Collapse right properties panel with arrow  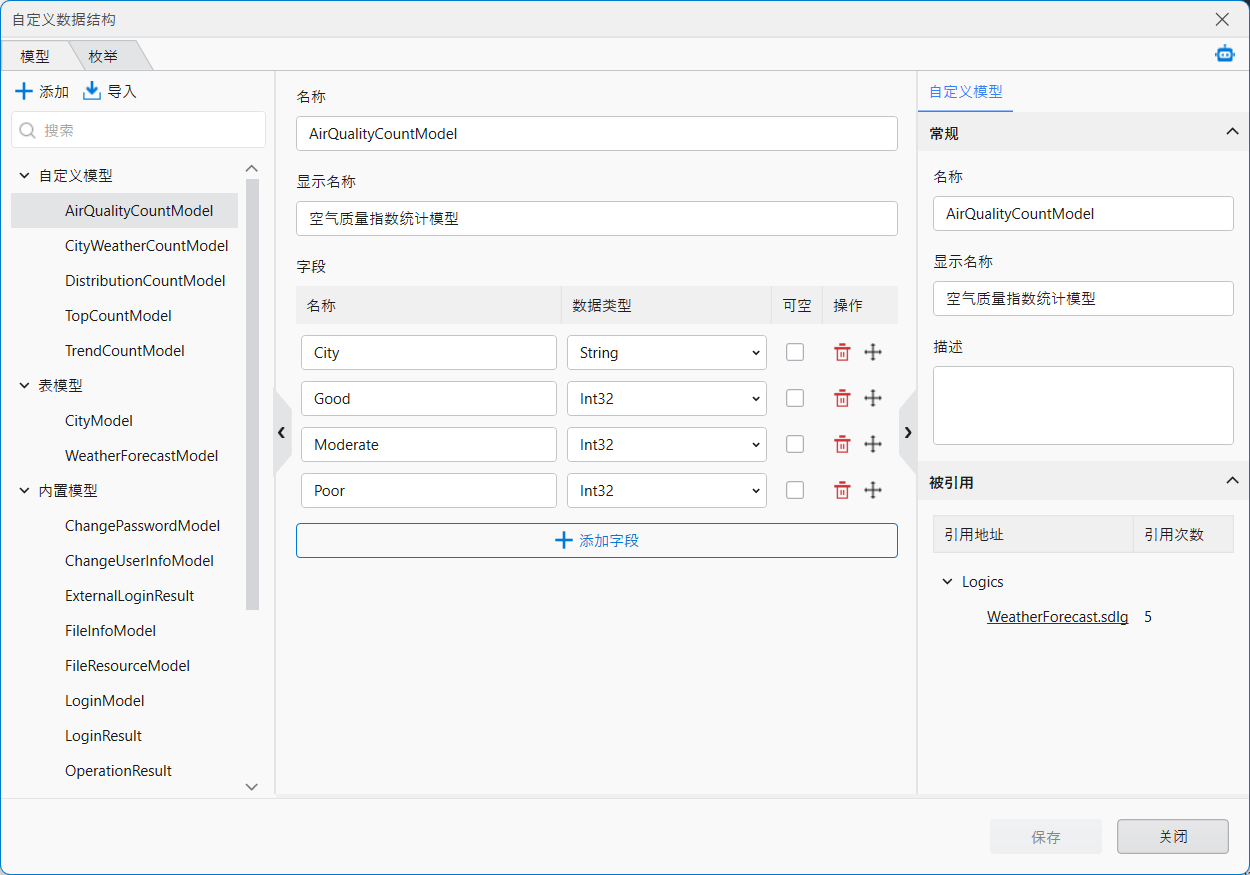[x=908, y=432]
